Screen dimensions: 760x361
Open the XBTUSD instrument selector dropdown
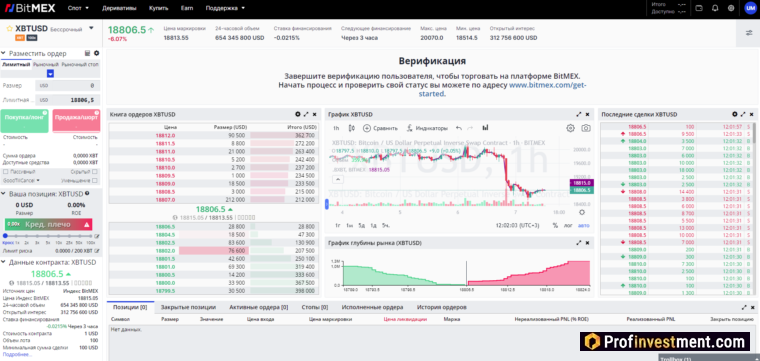(x=91, y=28)
